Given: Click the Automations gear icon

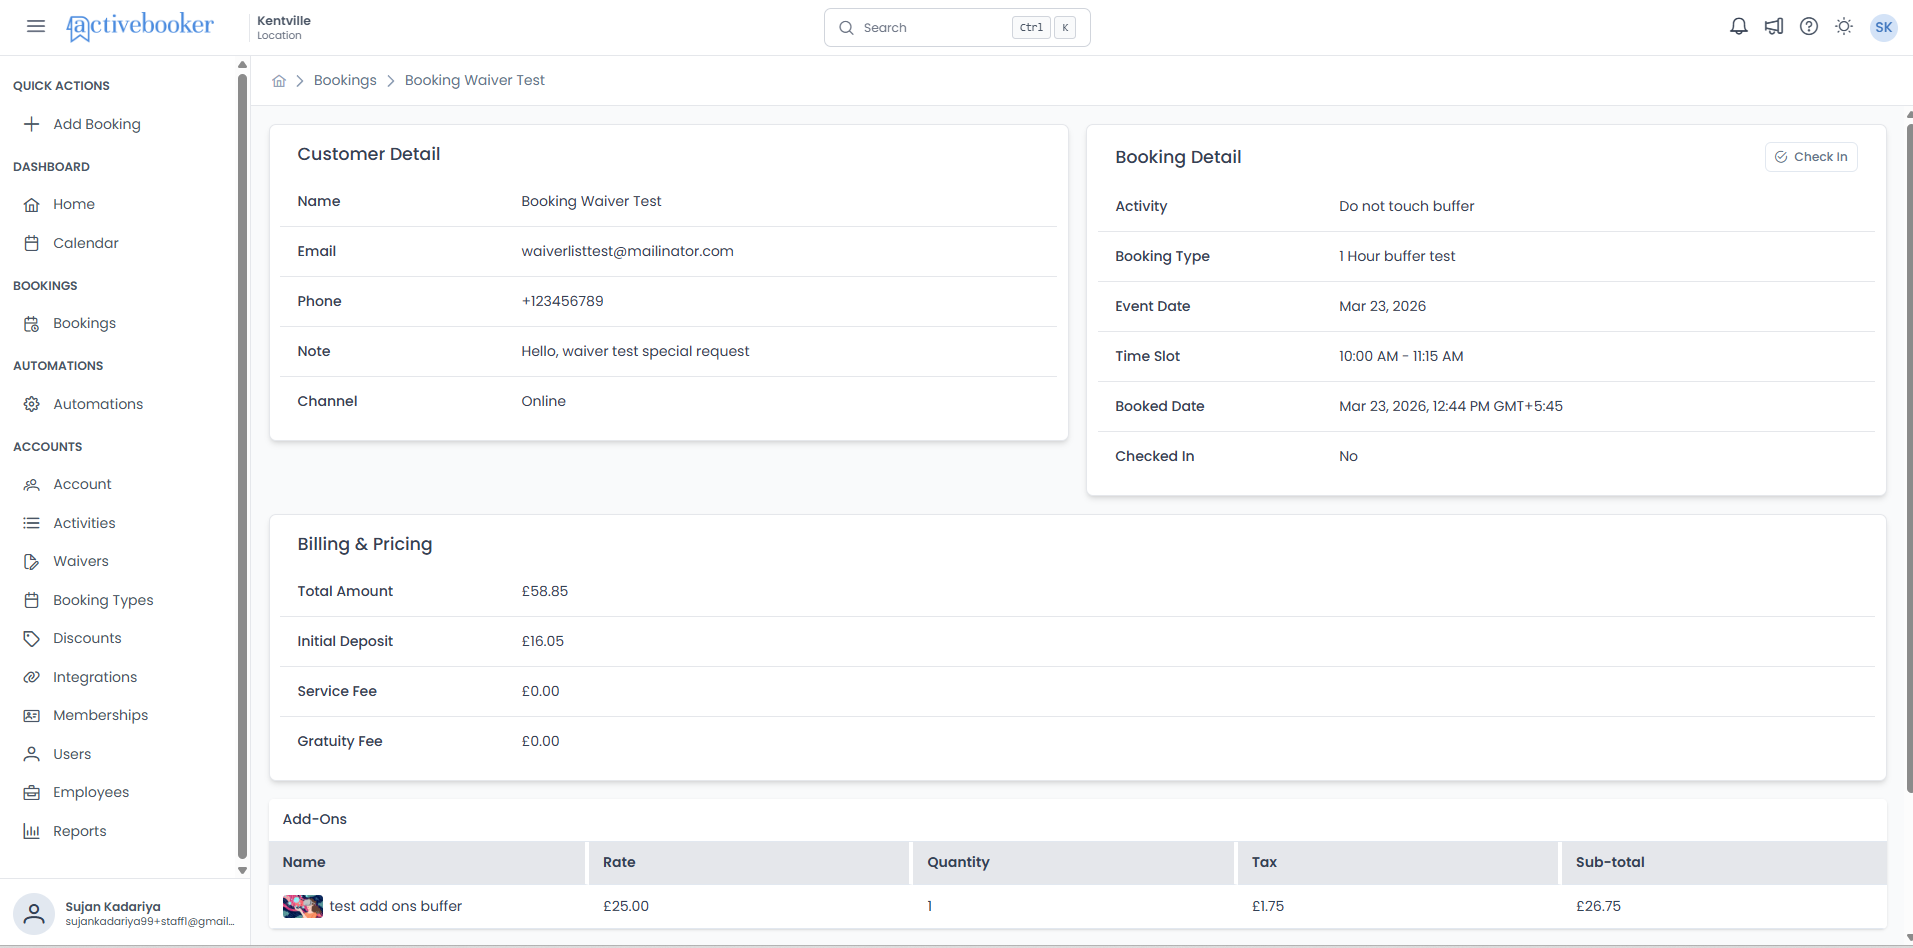Looking at the screenshot, I should click(32, 404).
